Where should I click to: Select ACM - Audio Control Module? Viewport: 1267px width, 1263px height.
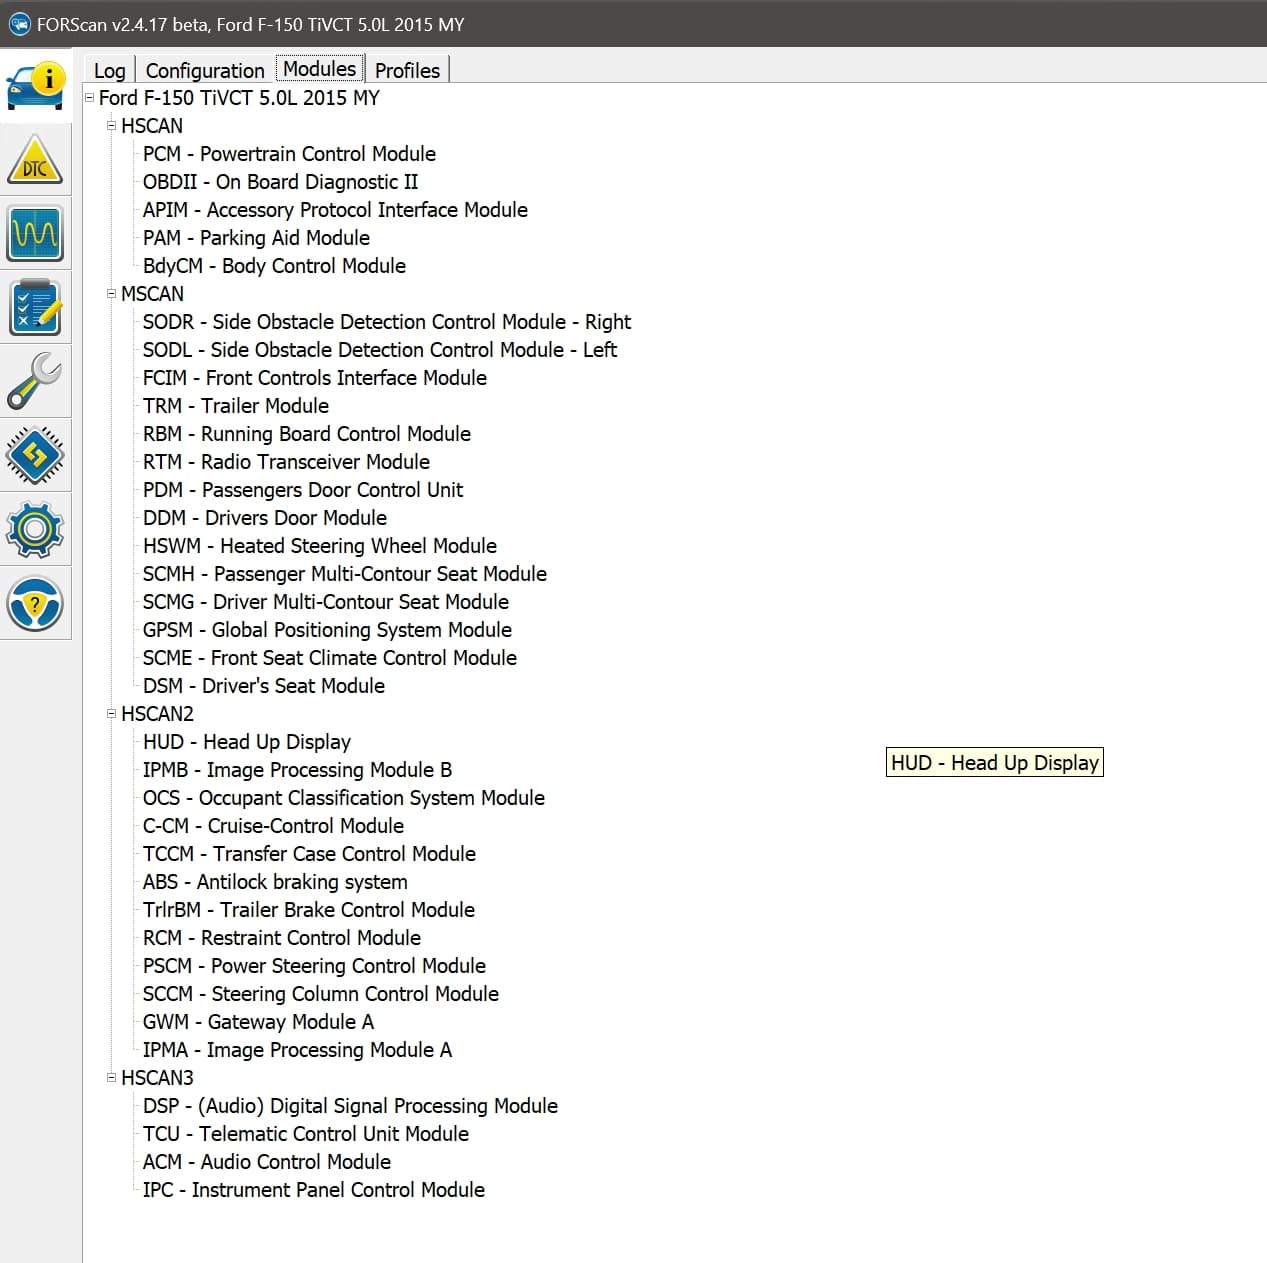click(267, 1162)
